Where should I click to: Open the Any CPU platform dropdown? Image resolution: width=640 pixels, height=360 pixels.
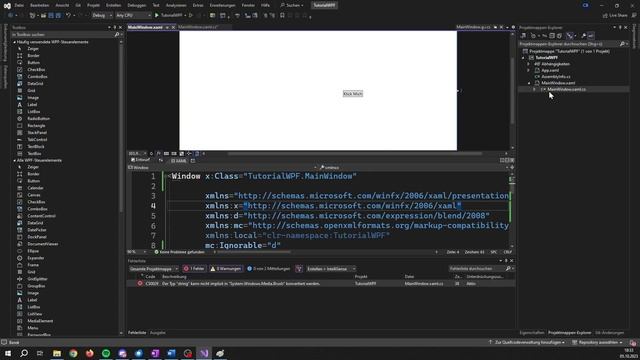[x=133, y=16]
